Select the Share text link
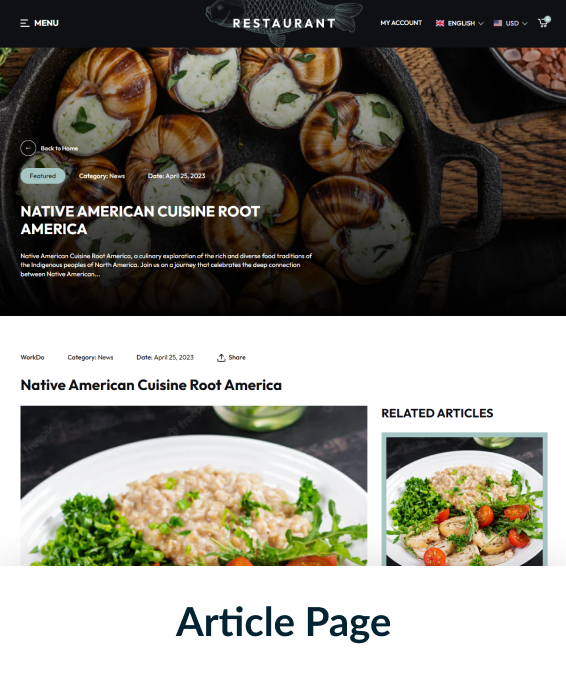 [x=237, y=357]
